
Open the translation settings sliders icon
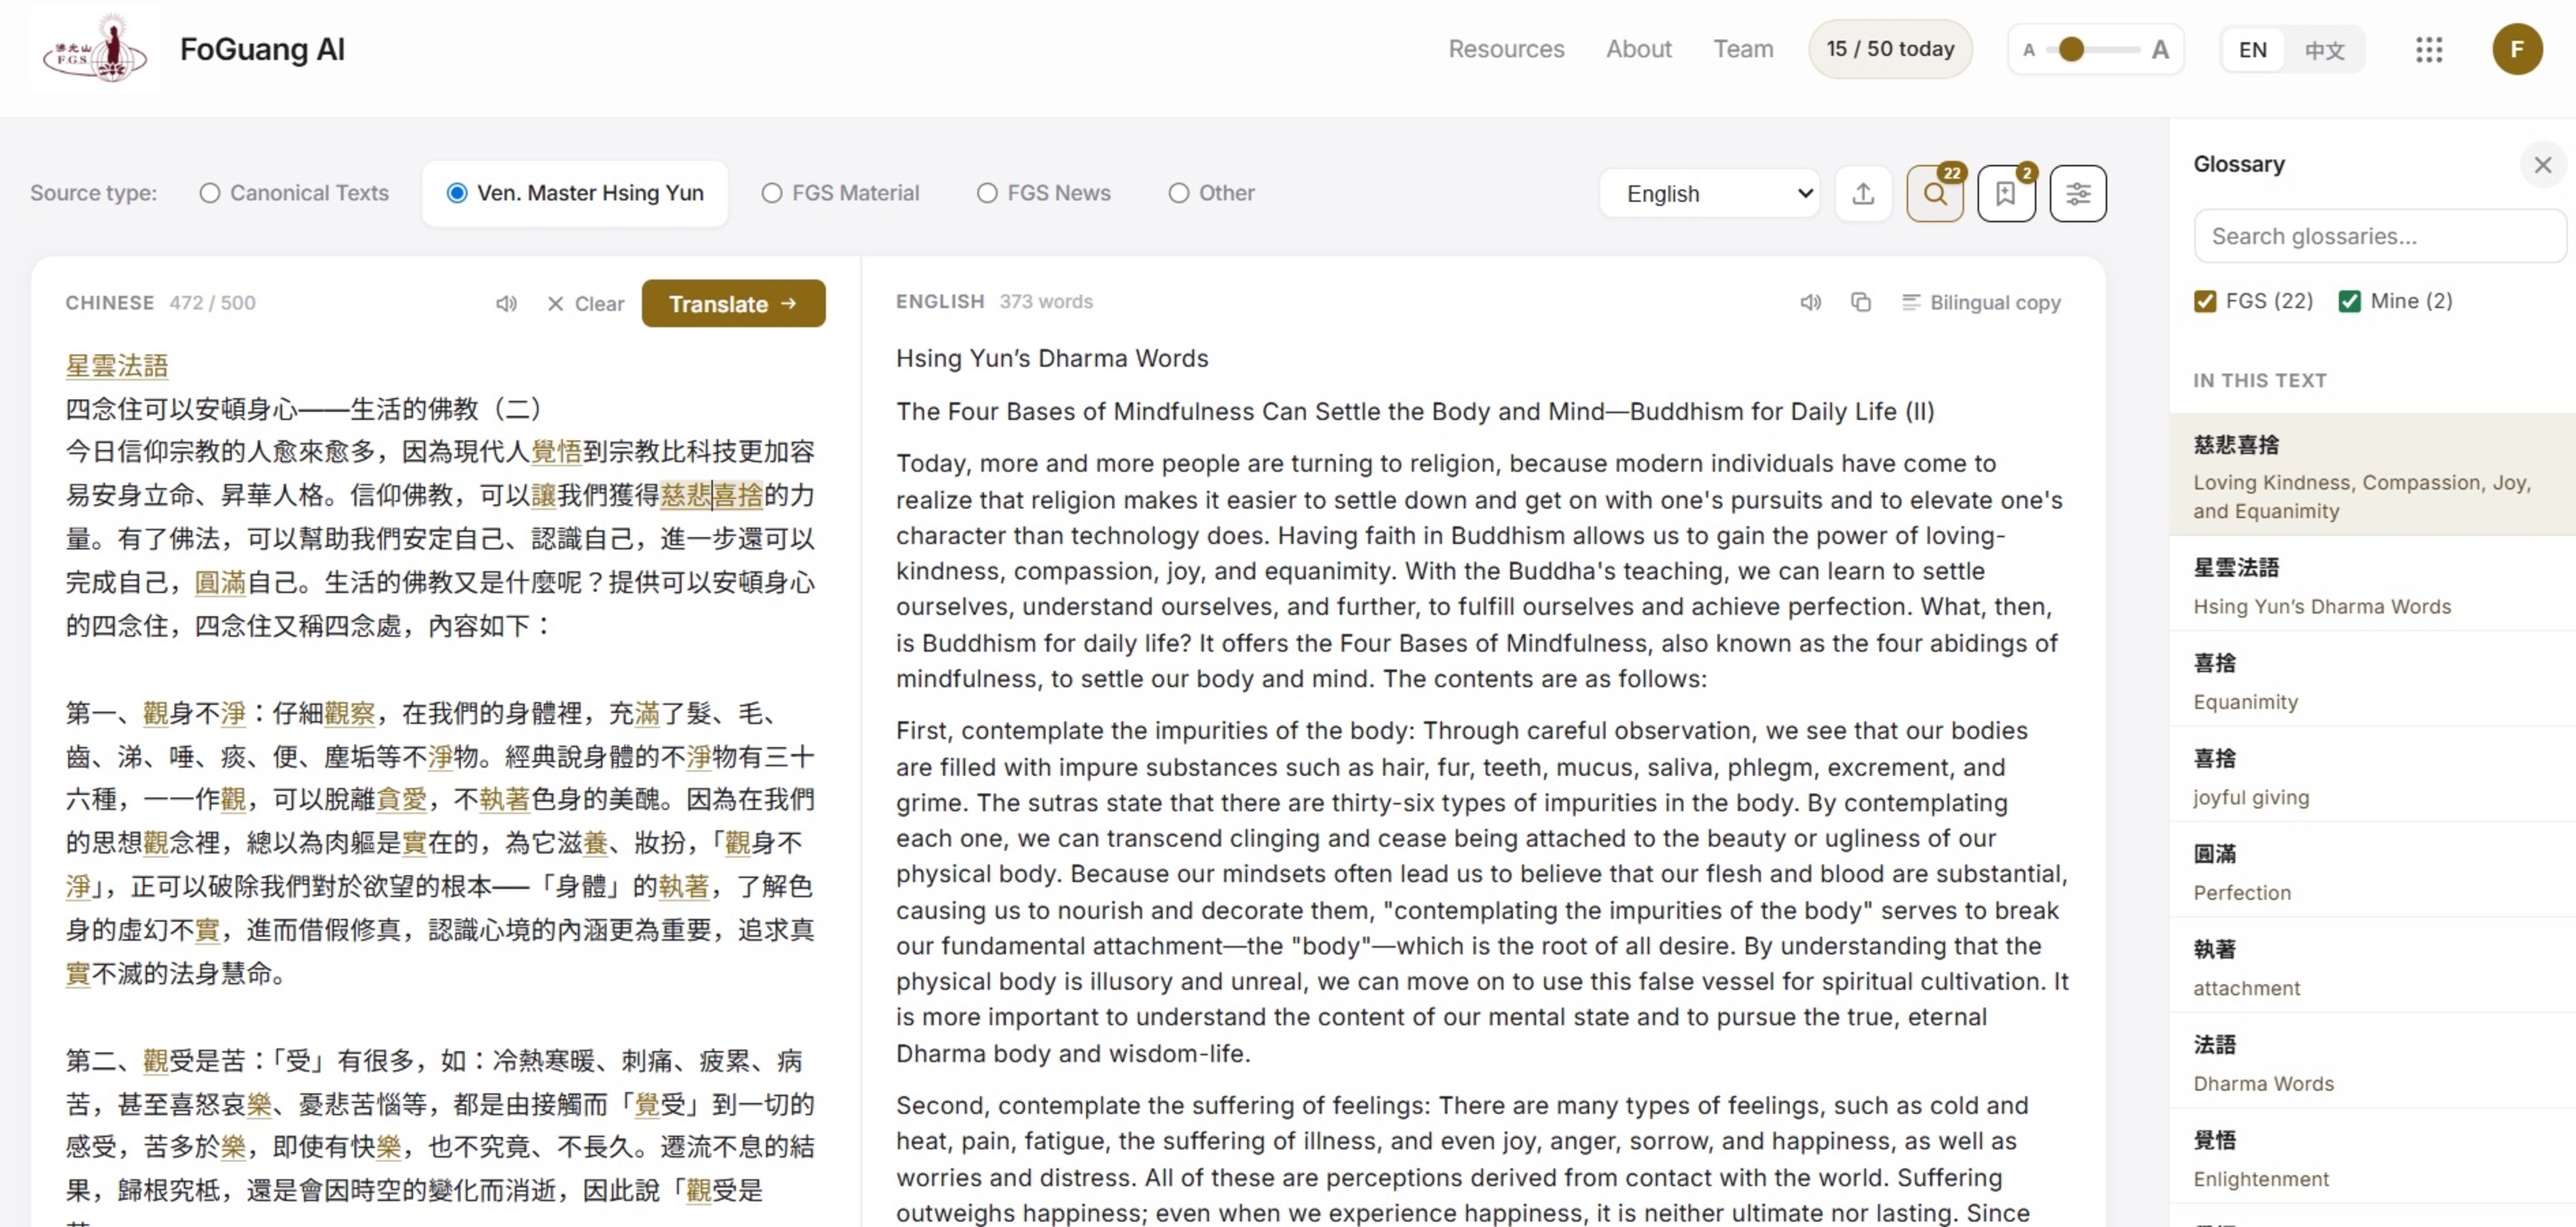2078,193
